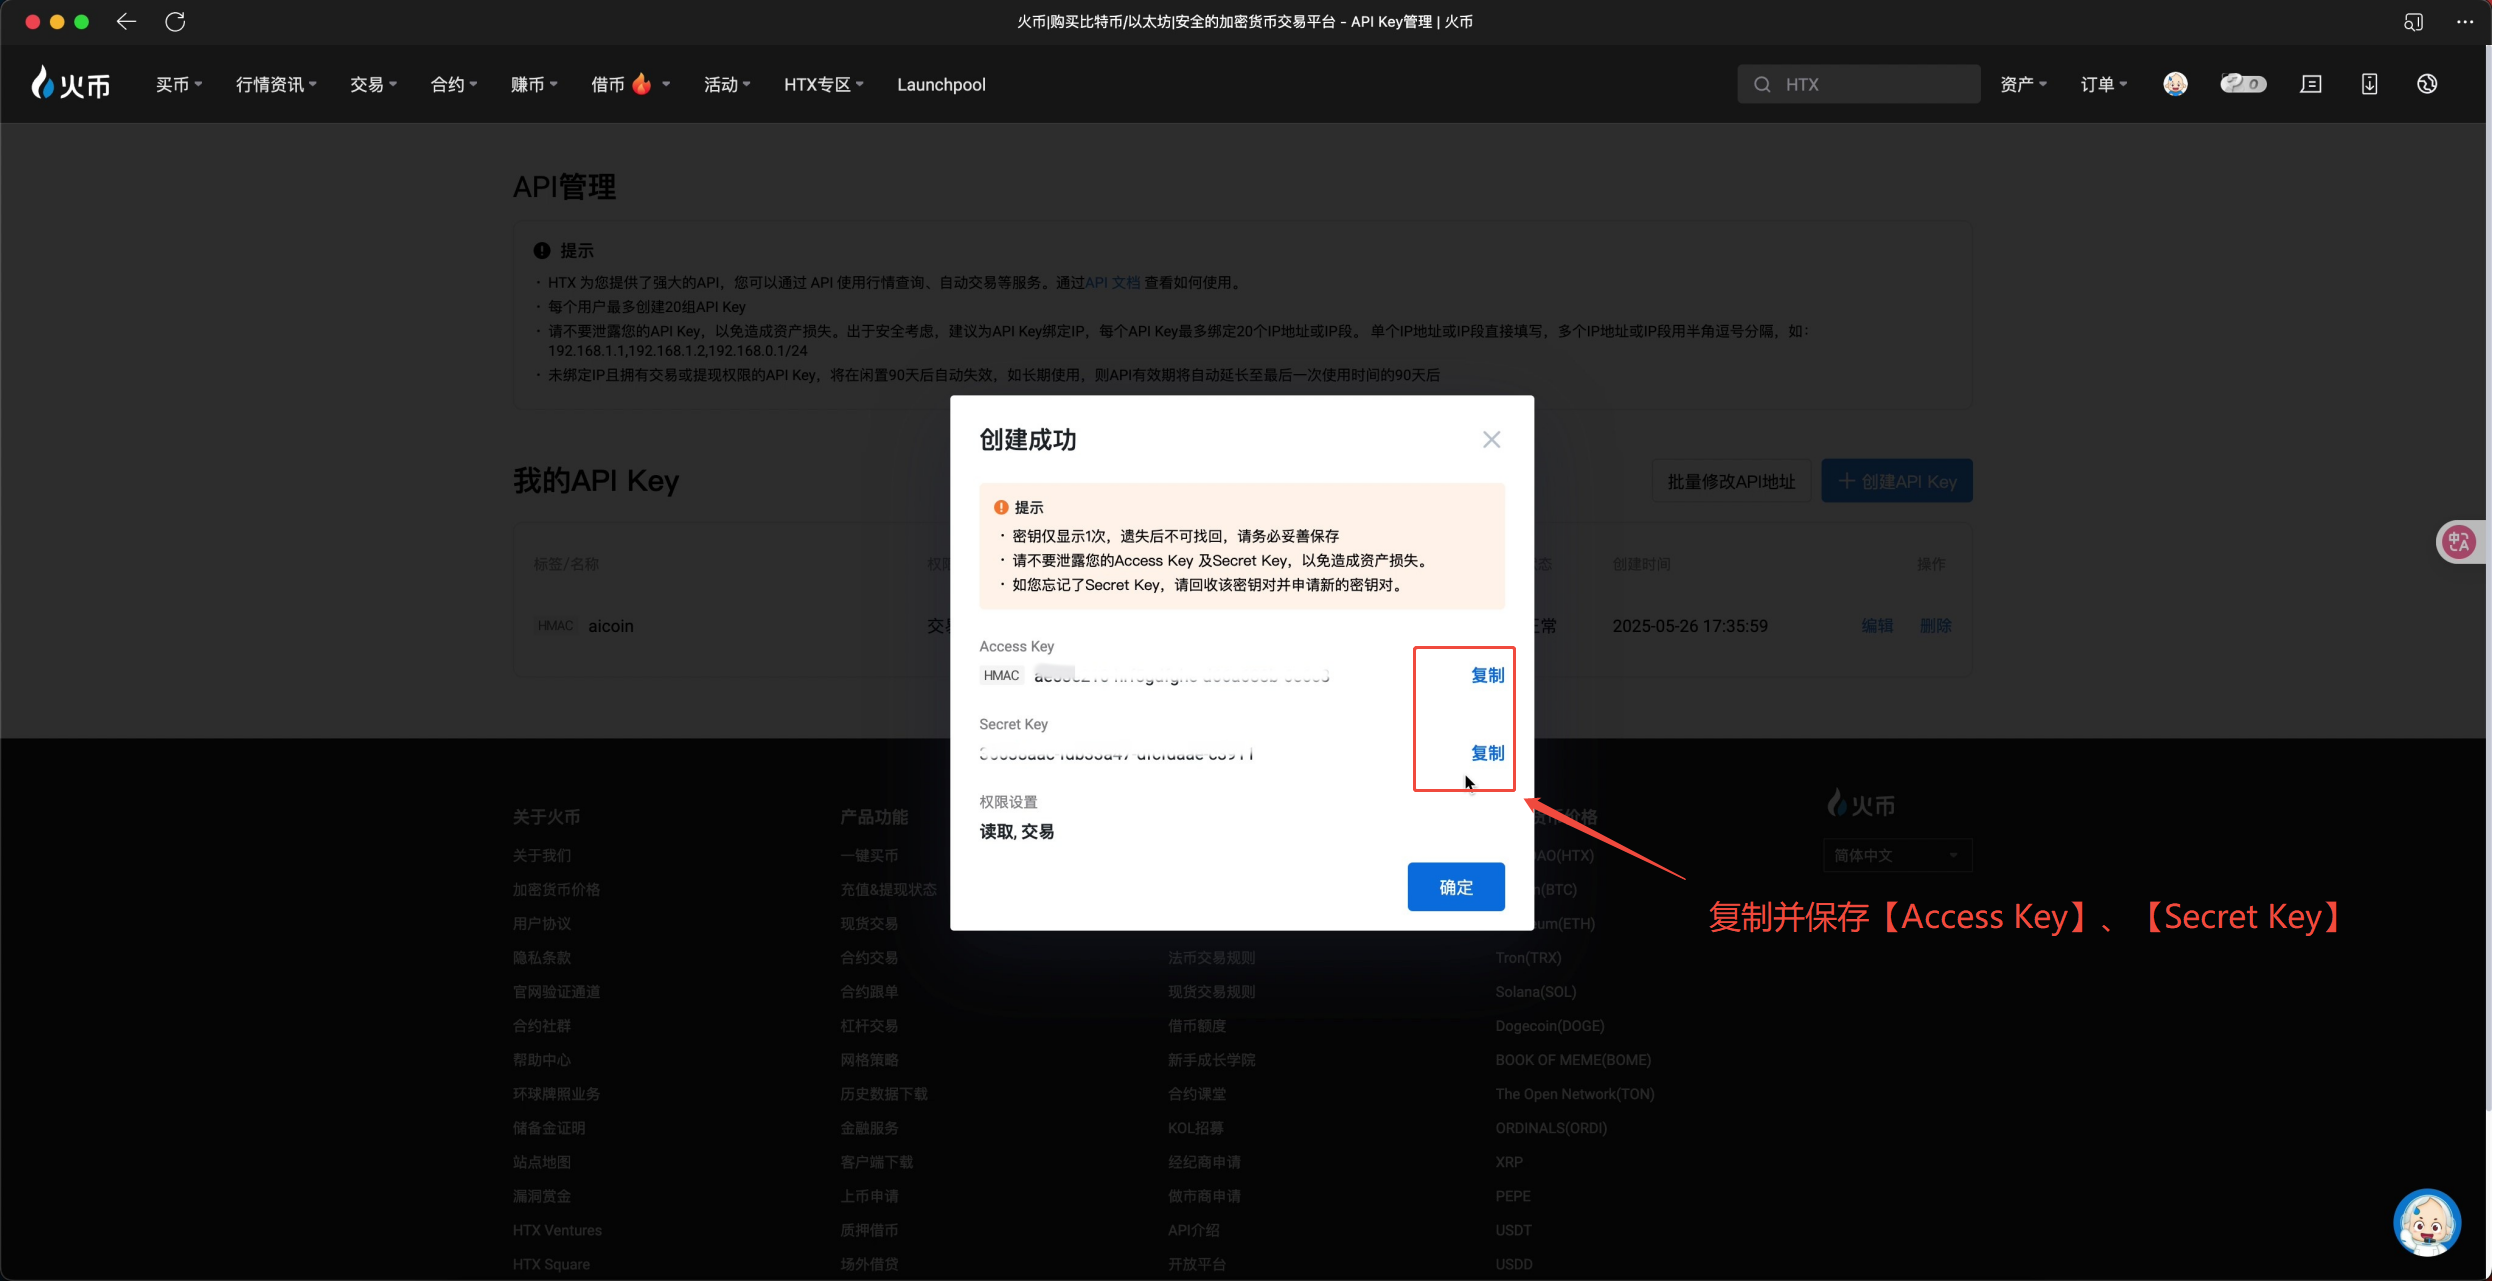
Task: Open footer link BOOK OF MEME(BOME)
Action: [1572, 1060]
